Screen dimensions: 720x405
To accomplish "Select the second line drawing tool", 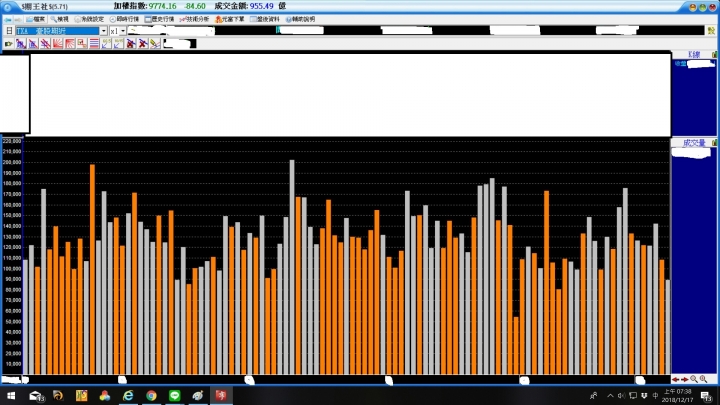I will (x=33, y=44).
